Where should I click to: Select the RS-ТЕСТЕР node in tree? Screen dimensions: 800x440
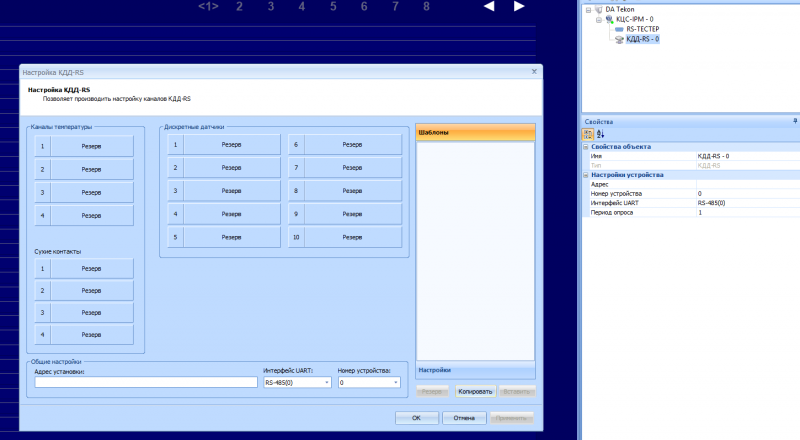click(642, 30)
